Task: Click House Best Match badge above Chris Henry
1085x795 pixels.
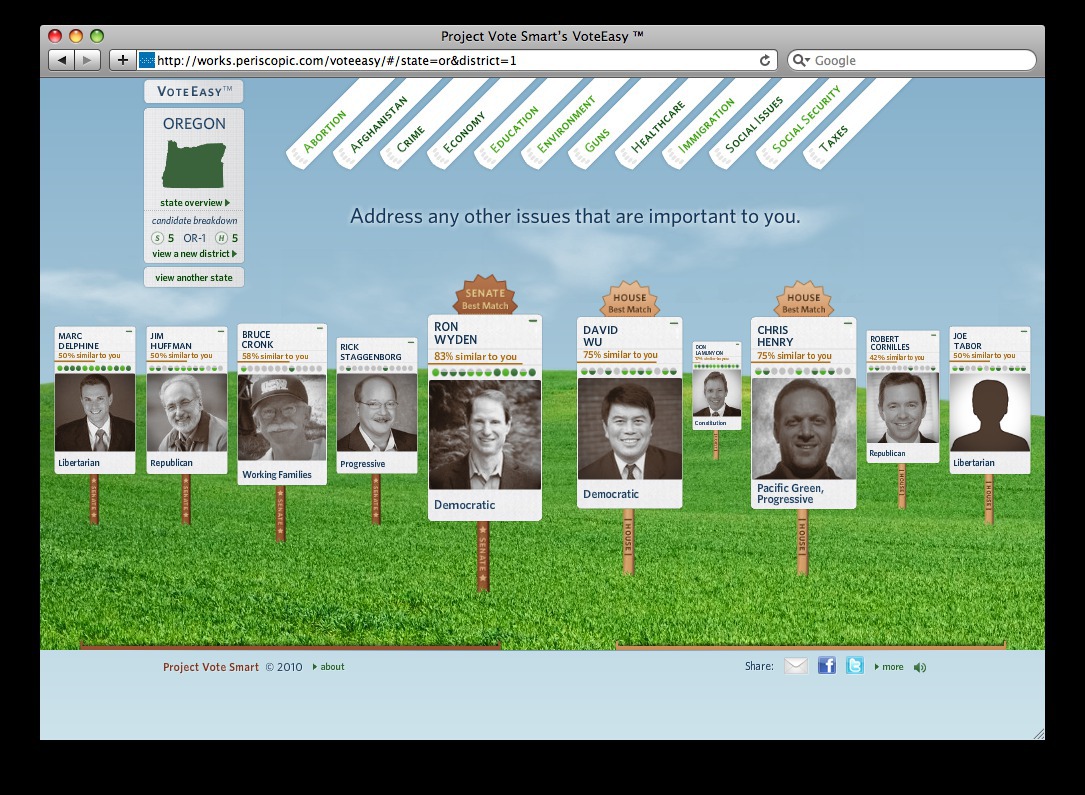Action: [803, 300]
